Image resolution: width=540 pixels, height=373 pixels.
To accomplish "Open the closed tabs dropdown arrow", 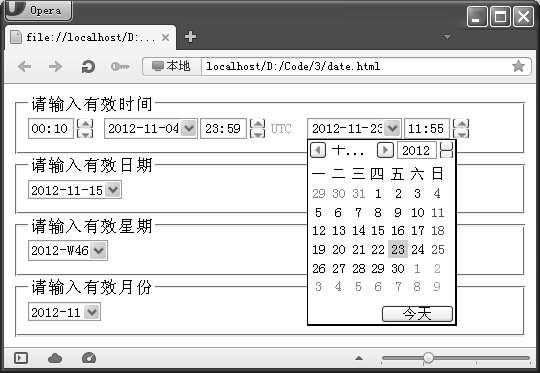I will pos(447,36).
